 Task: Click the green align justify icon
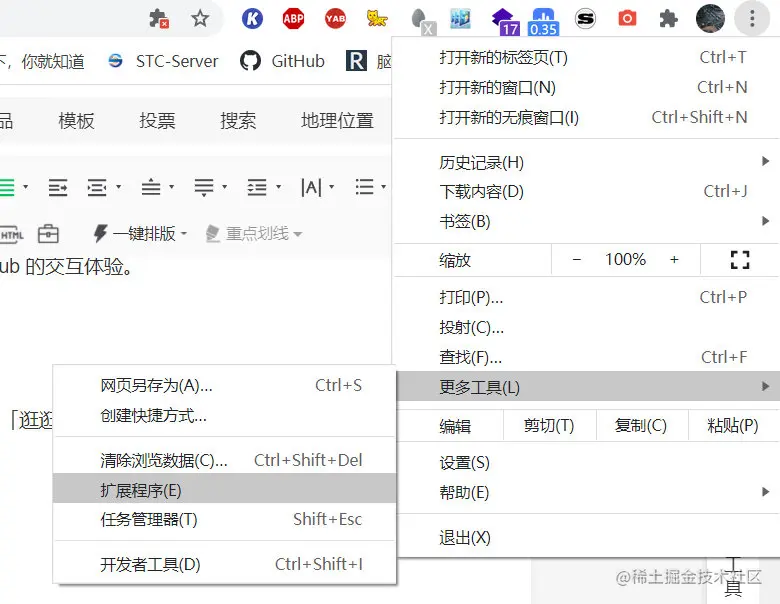pos(8,188)
